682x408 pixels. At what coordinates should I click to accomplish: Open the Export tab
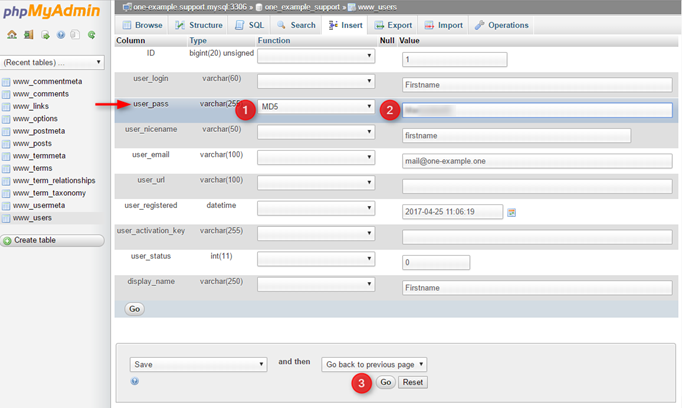click(x=393, y=25)
